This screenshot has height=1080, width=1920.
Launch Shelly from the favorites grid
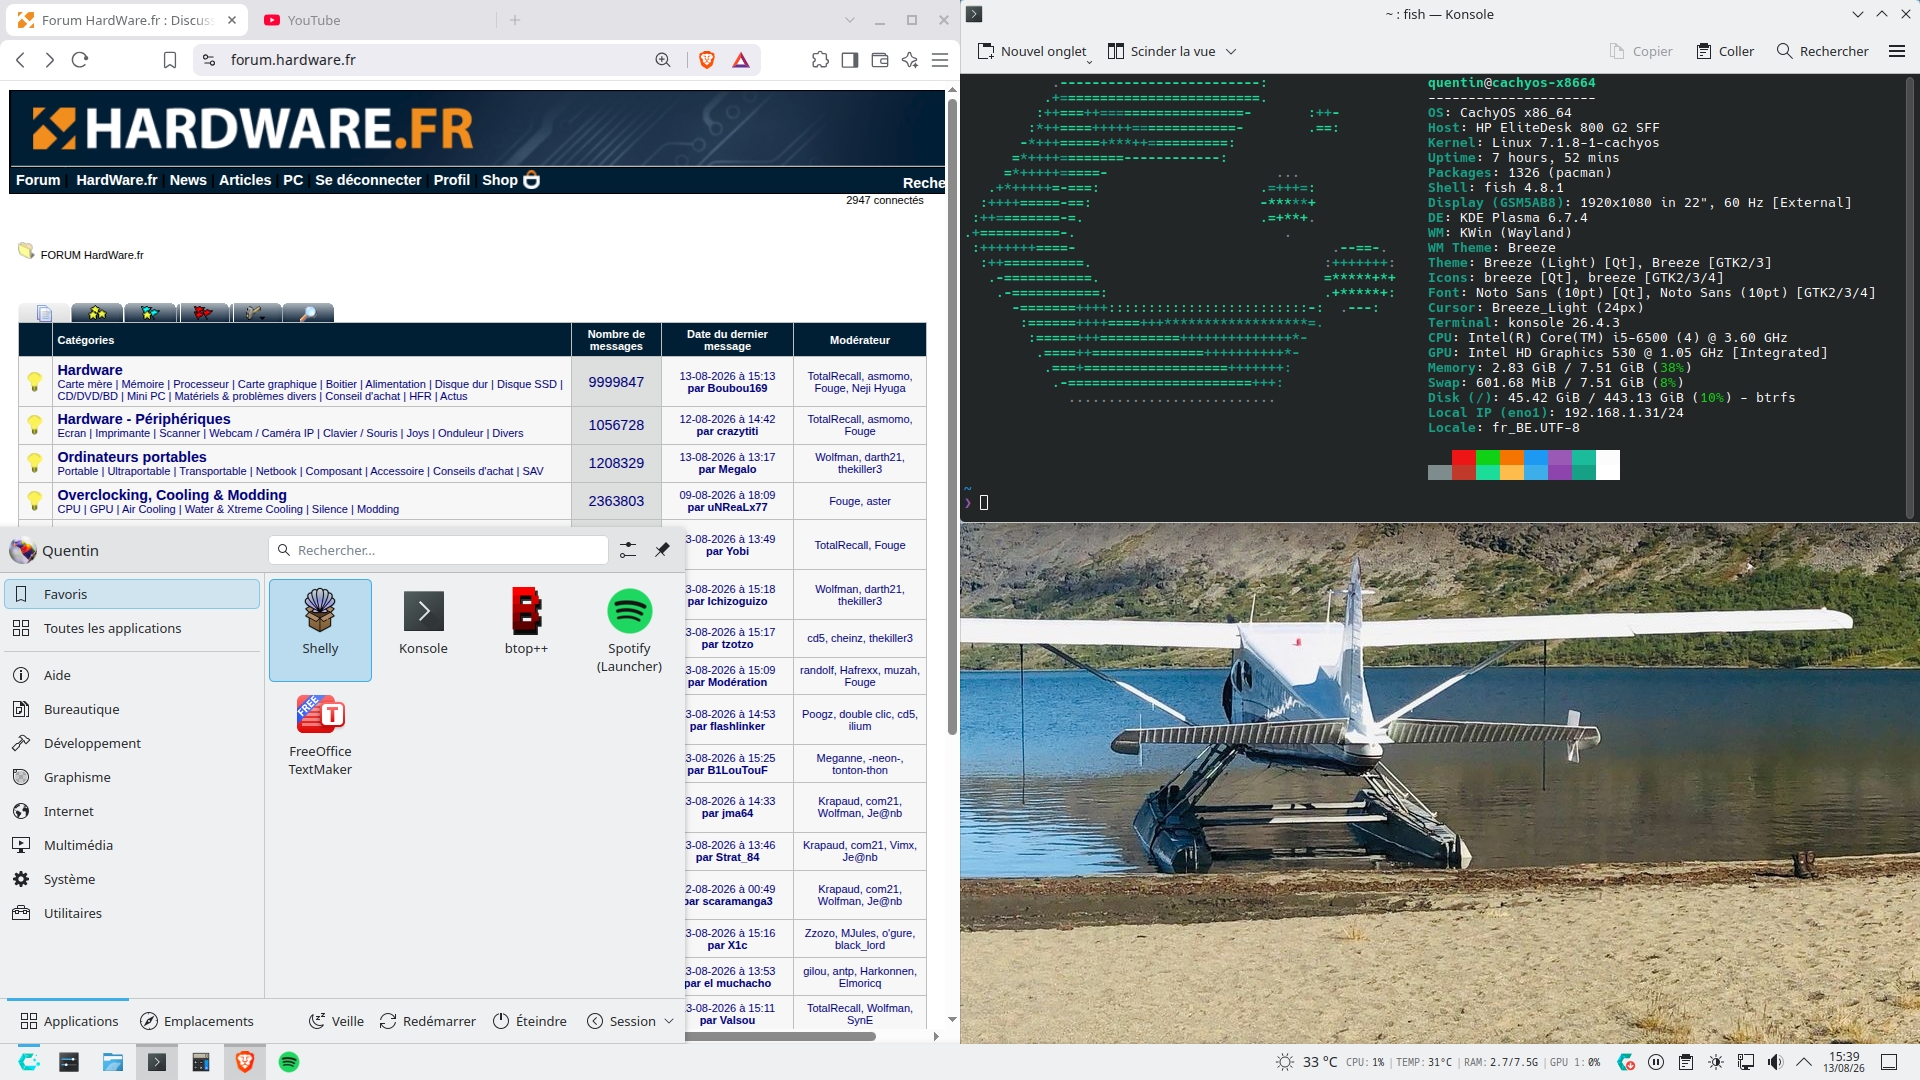click(x=320, y=630)
